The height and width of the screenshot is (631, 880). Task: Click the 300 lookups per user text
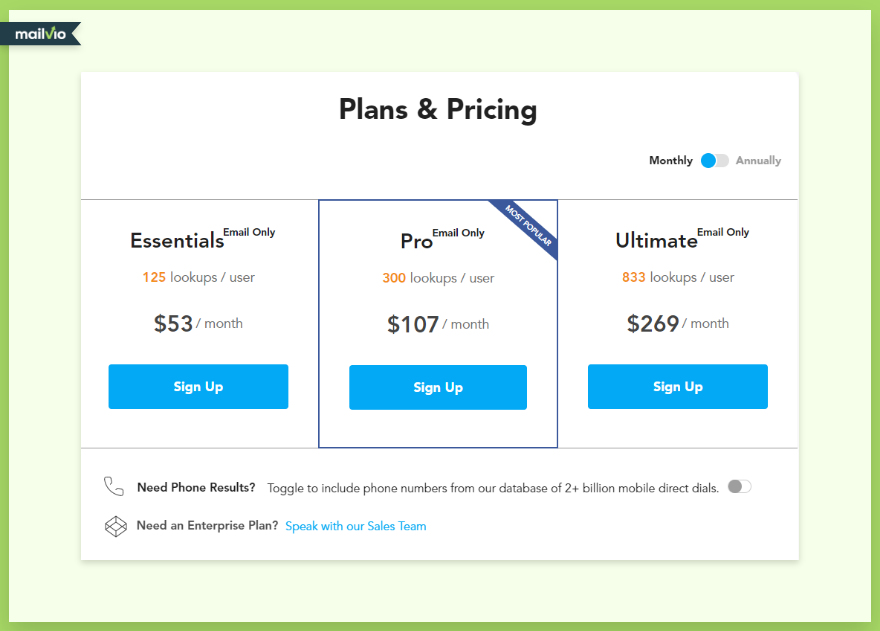pyautogui.click(x=438, y=278)
